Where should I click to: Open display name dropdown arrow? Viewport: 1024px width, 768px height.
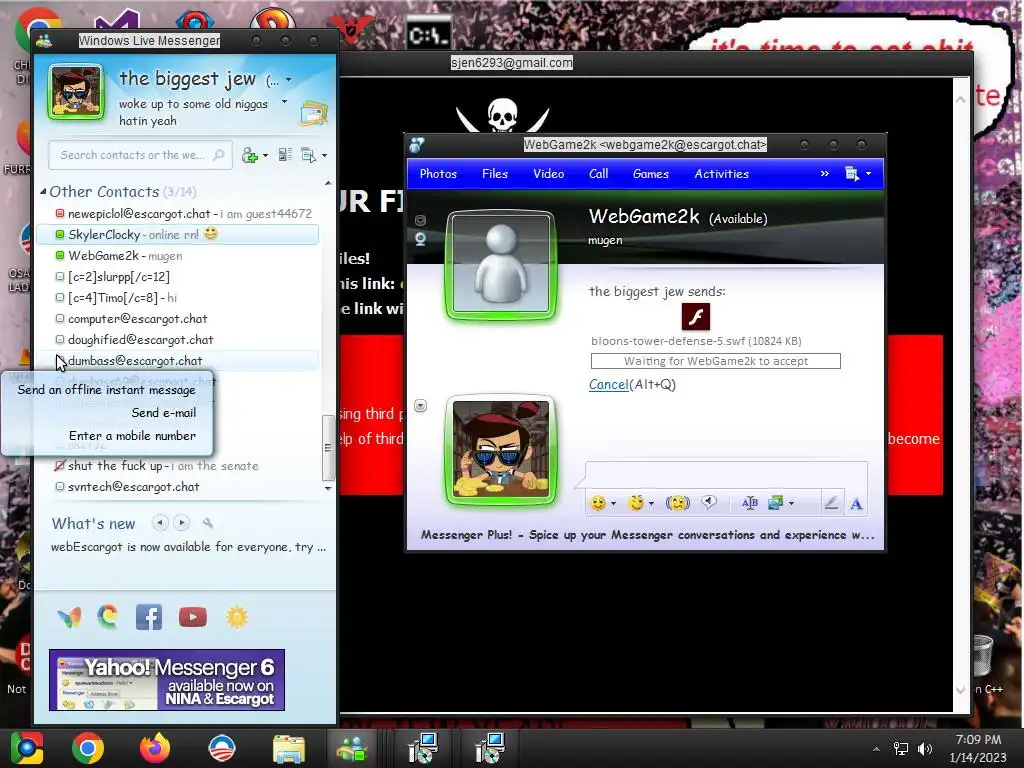tap(288, 80)
